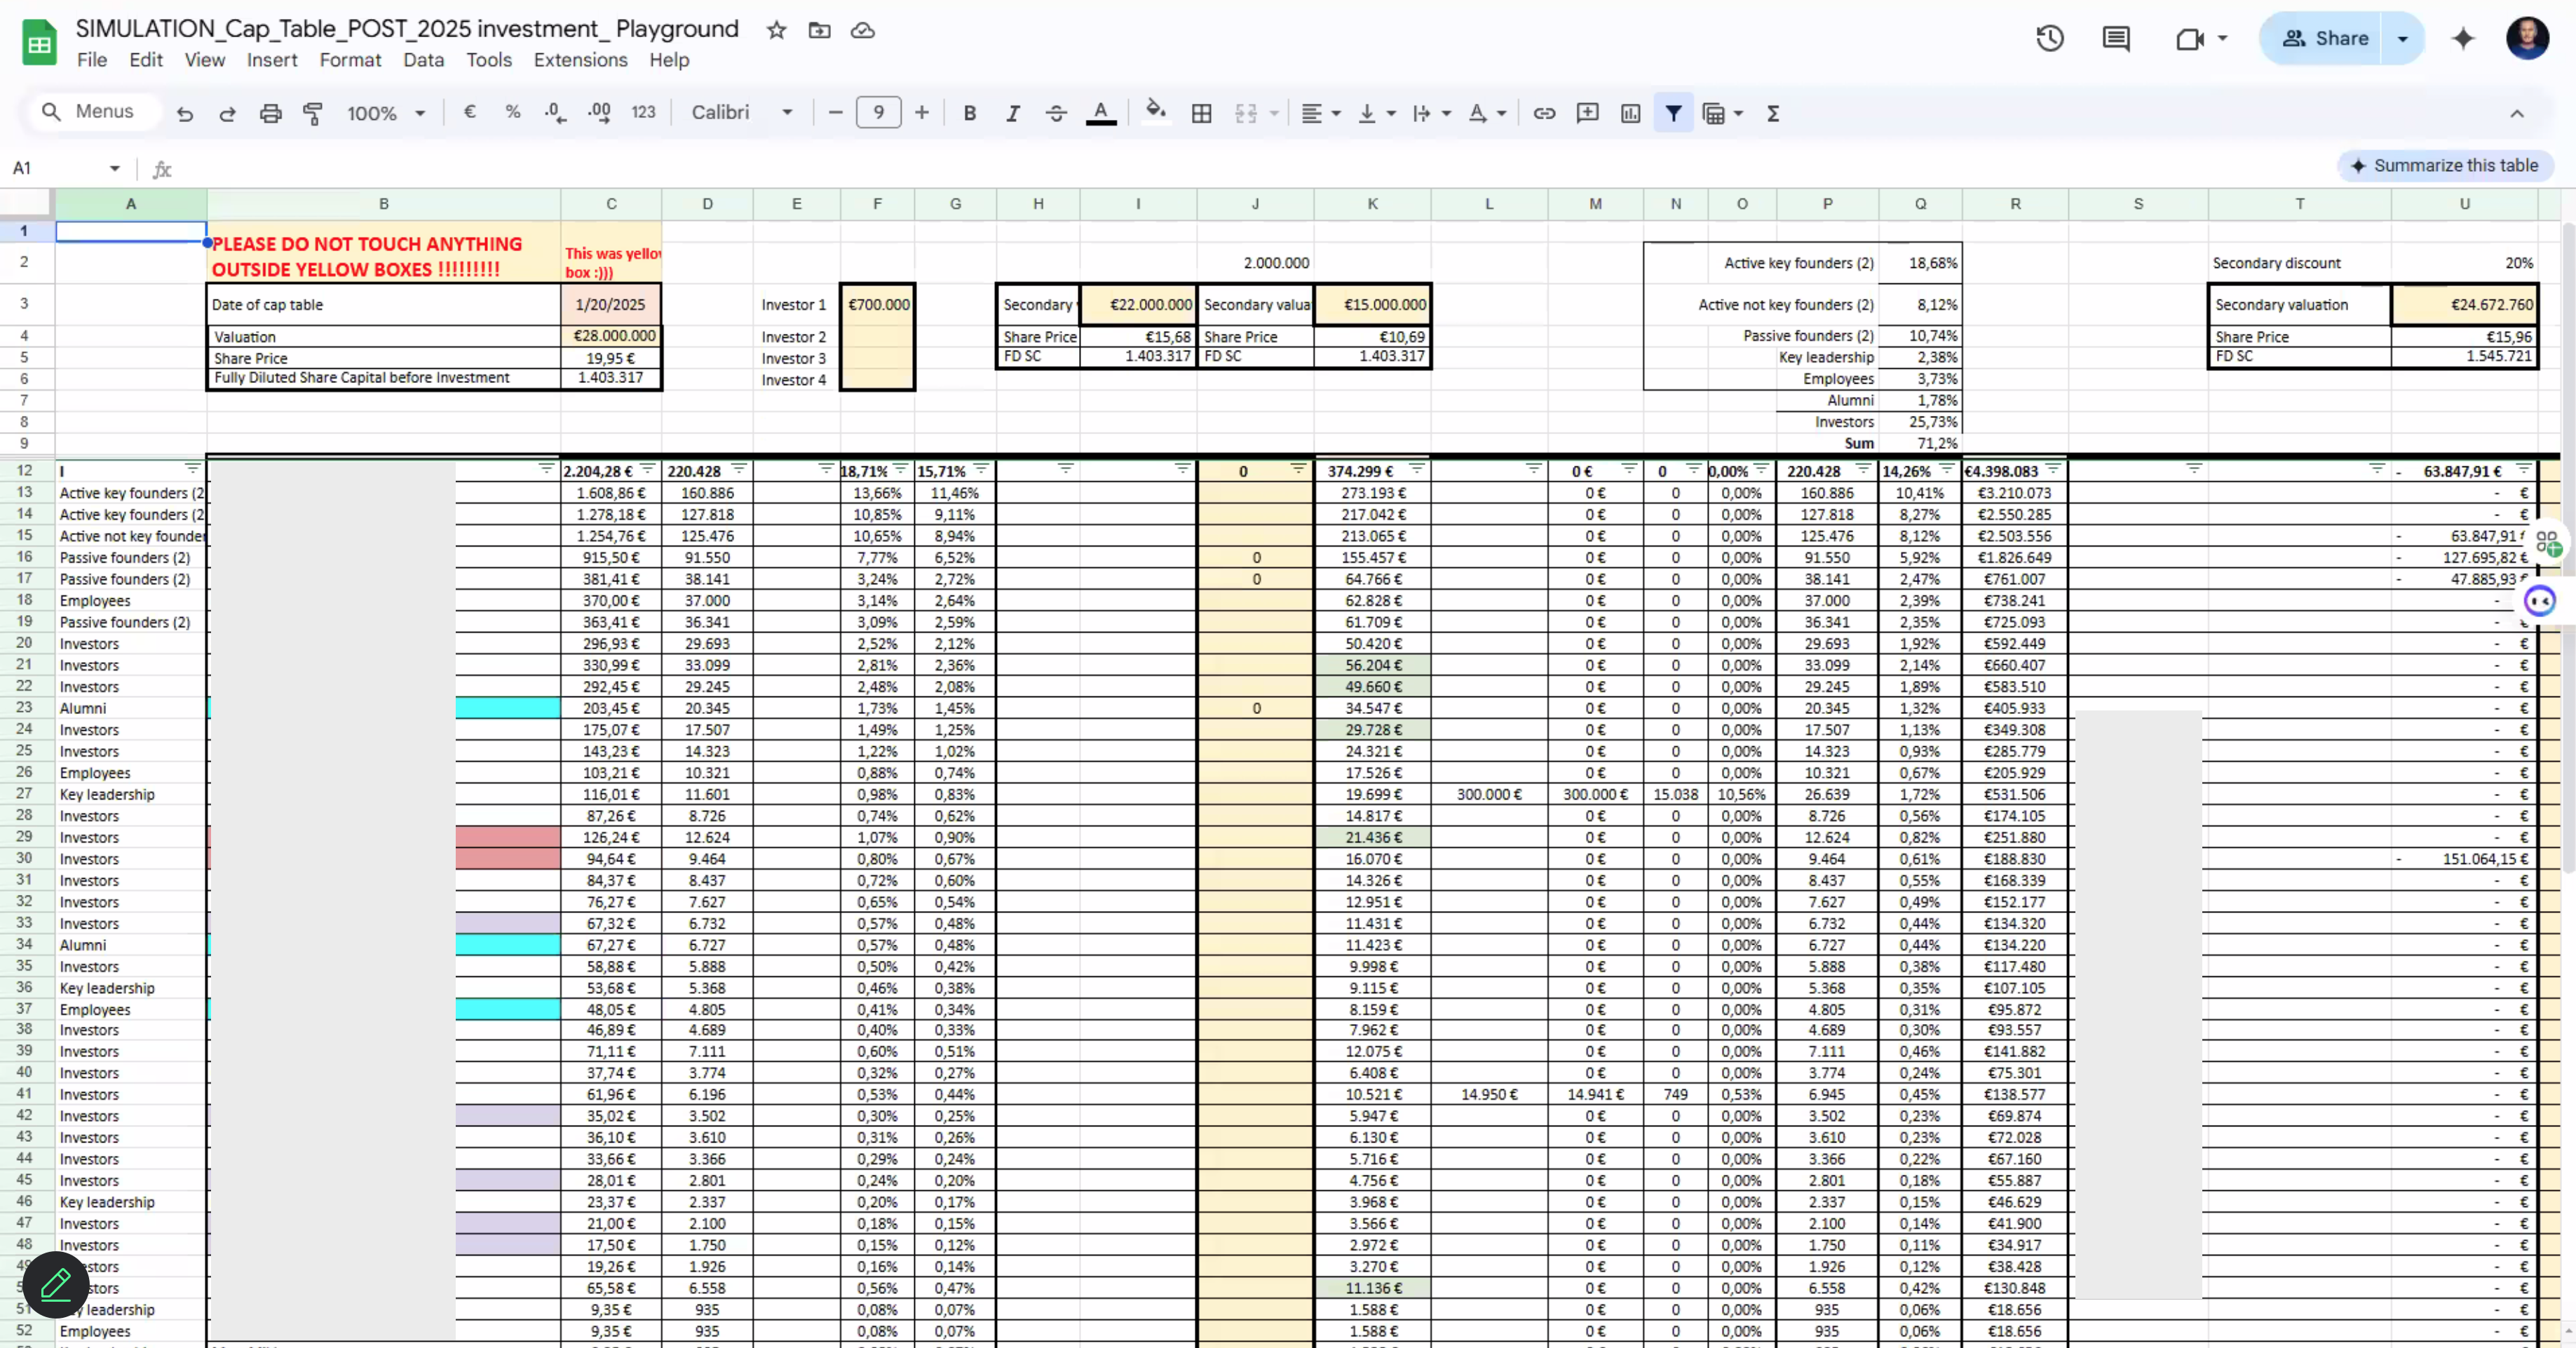2576x1348 pixels.
Task: Open the Calibri font dropdown
Action: 742,113
